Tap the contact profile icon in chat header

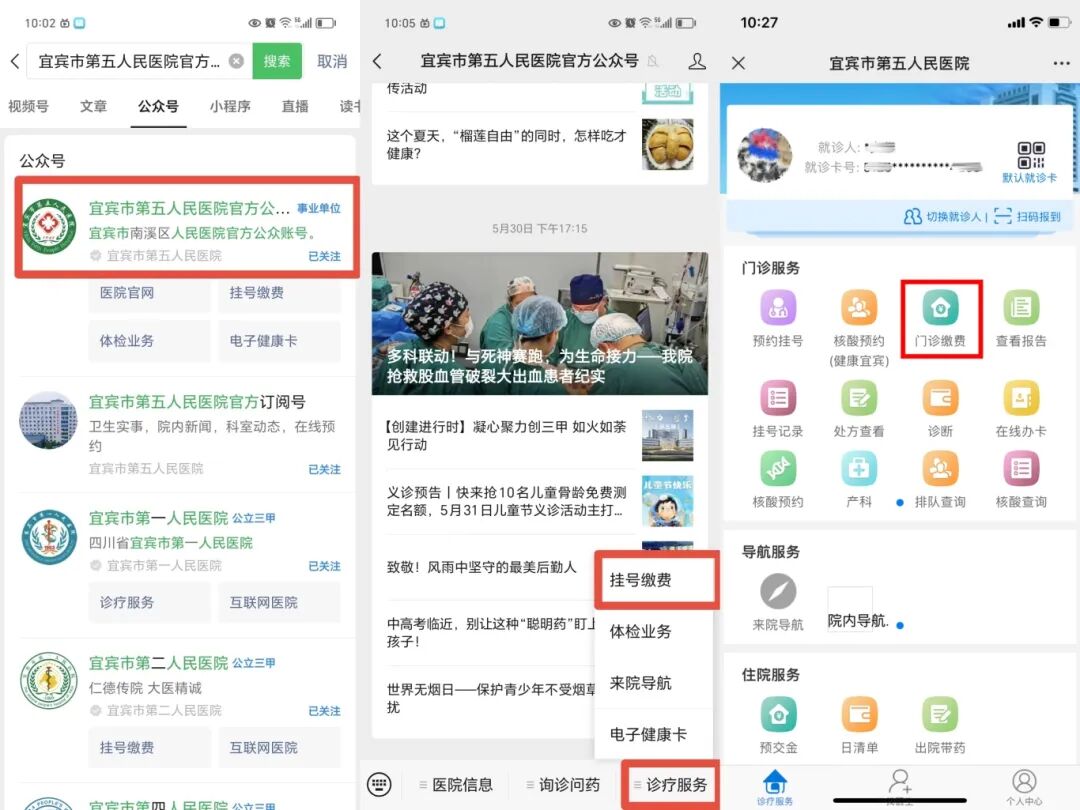click(x=697, y=62)
